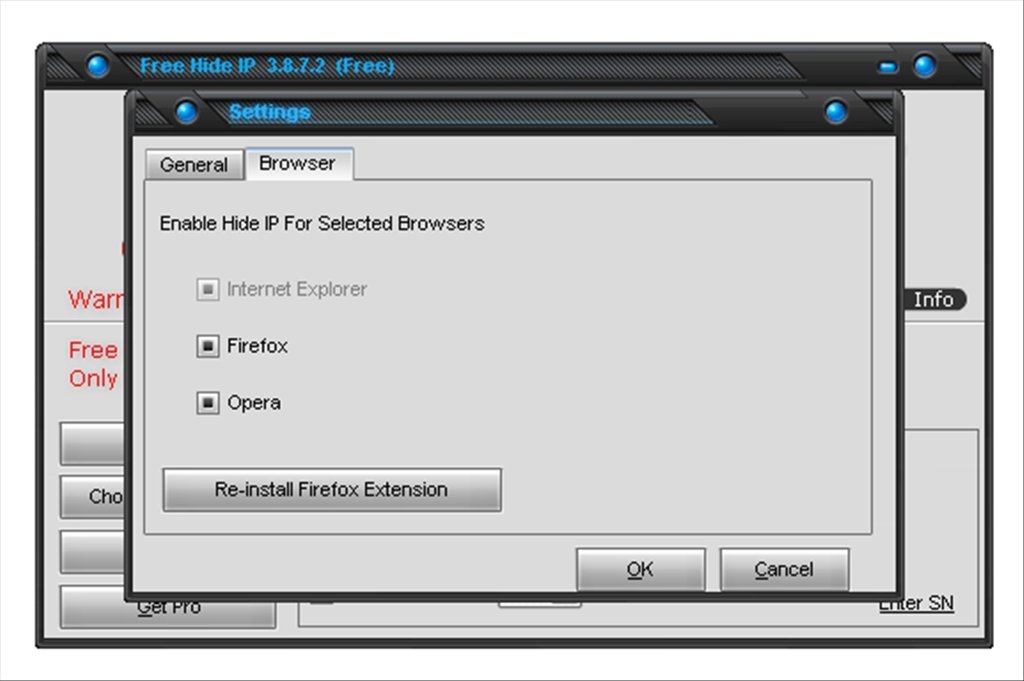Screen dimensions: 1024x681
Task: Close Free Hide IP using the right blue orb
Action: (x=925, y=66)
